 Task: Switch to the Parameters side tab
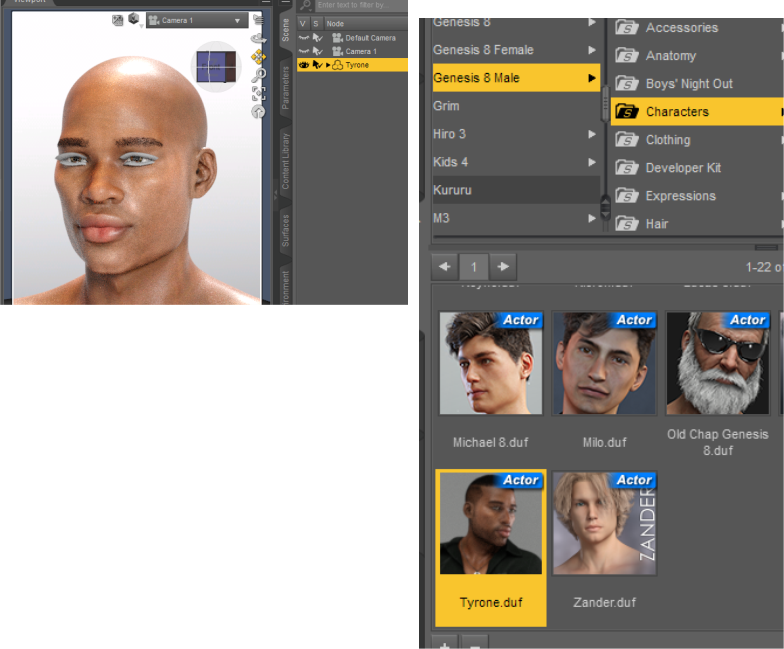coord(285,88)
